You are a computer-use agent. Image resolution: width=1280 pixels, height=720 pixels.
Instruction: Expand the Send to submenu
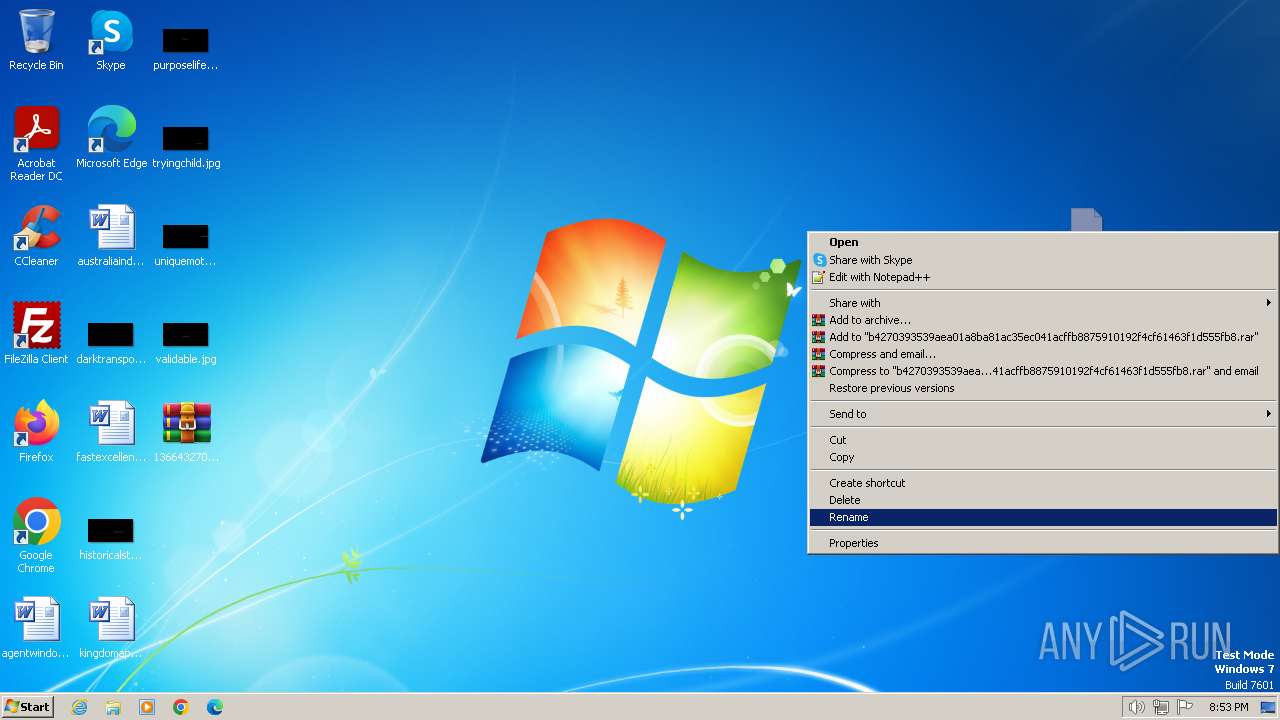[1043, 414]
